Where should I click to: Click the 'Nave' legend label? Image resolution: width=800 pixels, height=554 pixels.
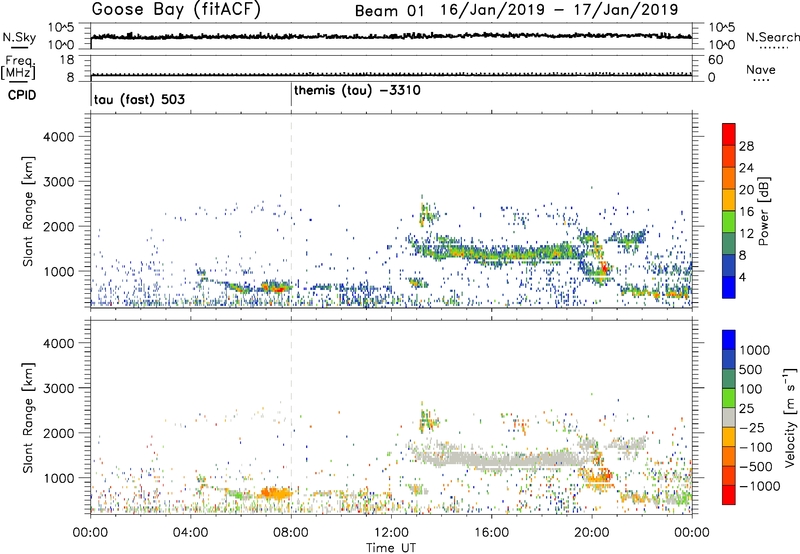(761, 69)
